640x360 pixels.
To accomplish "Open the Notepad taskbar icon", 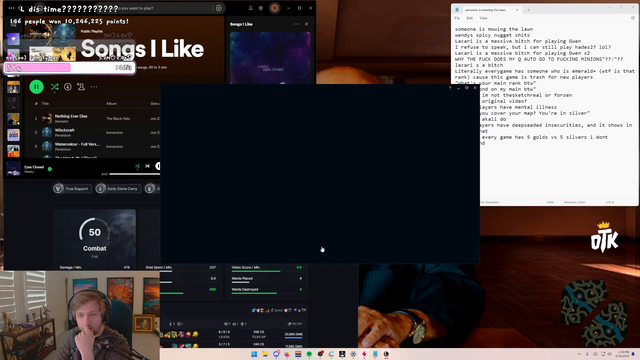I will point(375,354).
